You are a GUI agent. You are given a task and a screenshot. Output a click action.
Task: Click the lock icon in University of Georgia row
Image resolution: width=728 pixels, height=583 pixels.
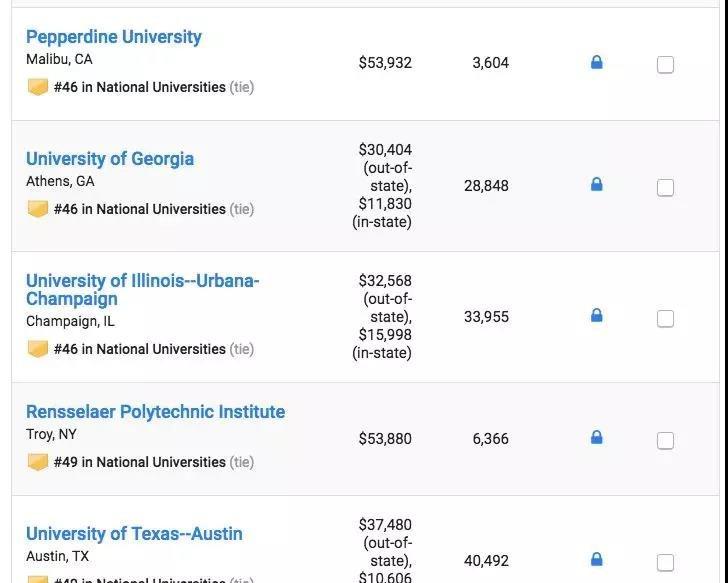[597, 185]
